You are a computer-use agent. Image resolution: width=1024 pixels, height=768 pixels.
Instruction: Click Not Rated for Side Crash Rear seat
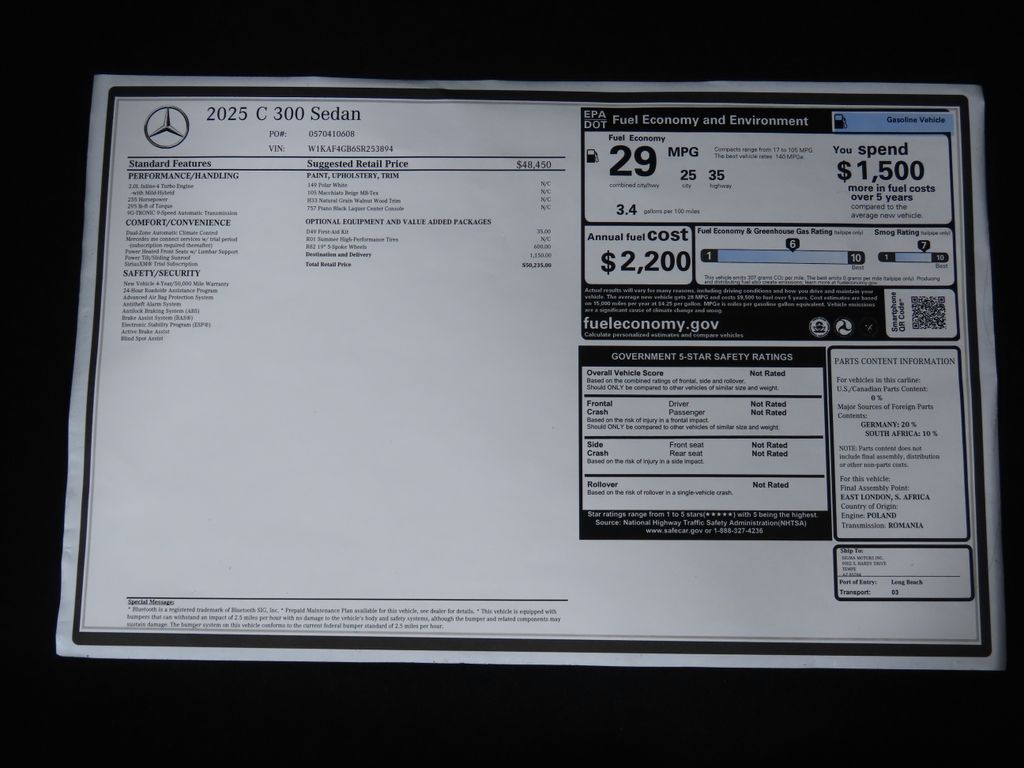[769, 454]
